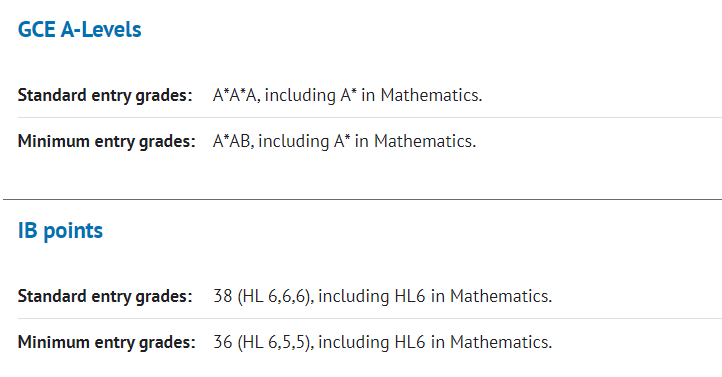Click the number 38 in IB standard grades
The image size is (722, 377).
[x=223, y=296]
